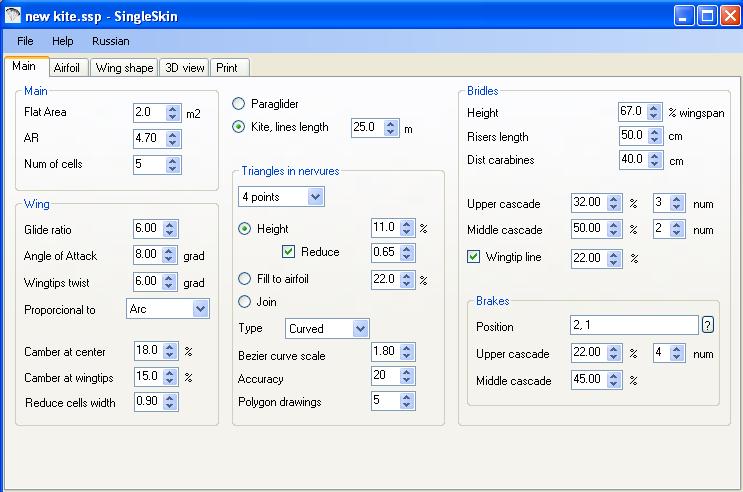Switch language via the Russian menu
This screenshot has height=492, width=743.
click(x=110, y=42)
